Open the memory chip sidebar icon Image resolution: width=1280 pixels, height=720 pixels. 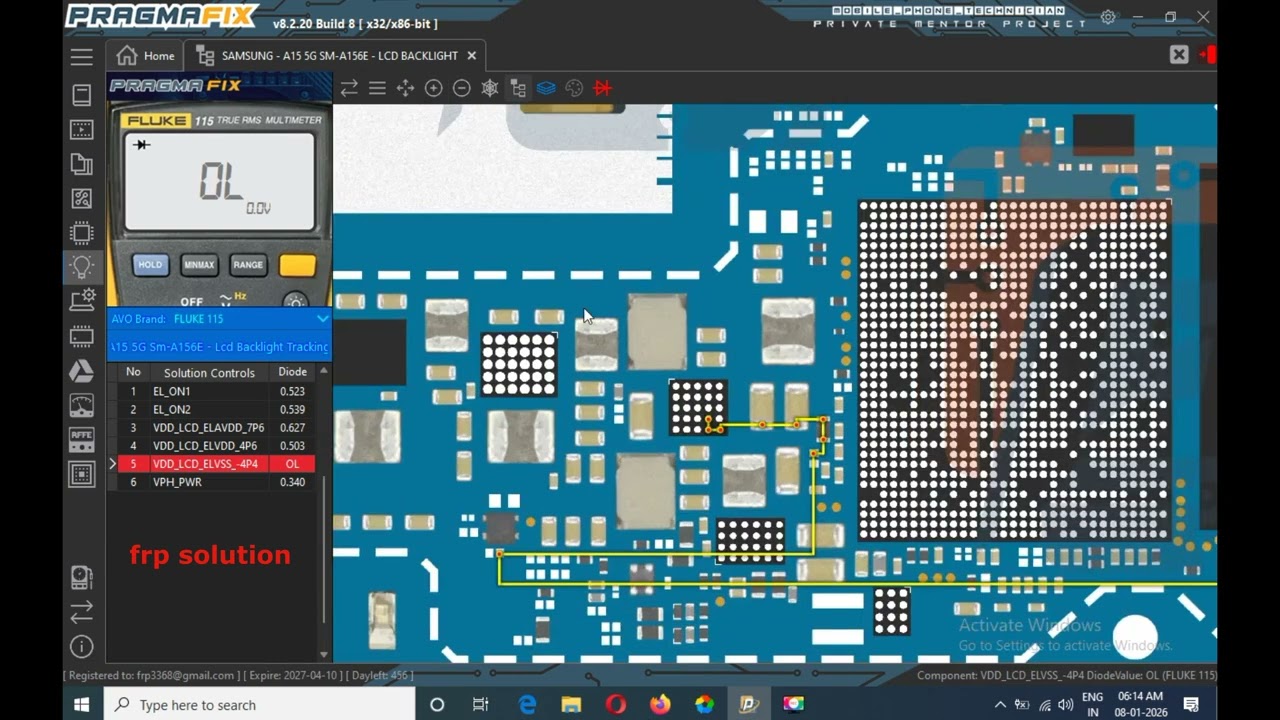tap(82, 337)
